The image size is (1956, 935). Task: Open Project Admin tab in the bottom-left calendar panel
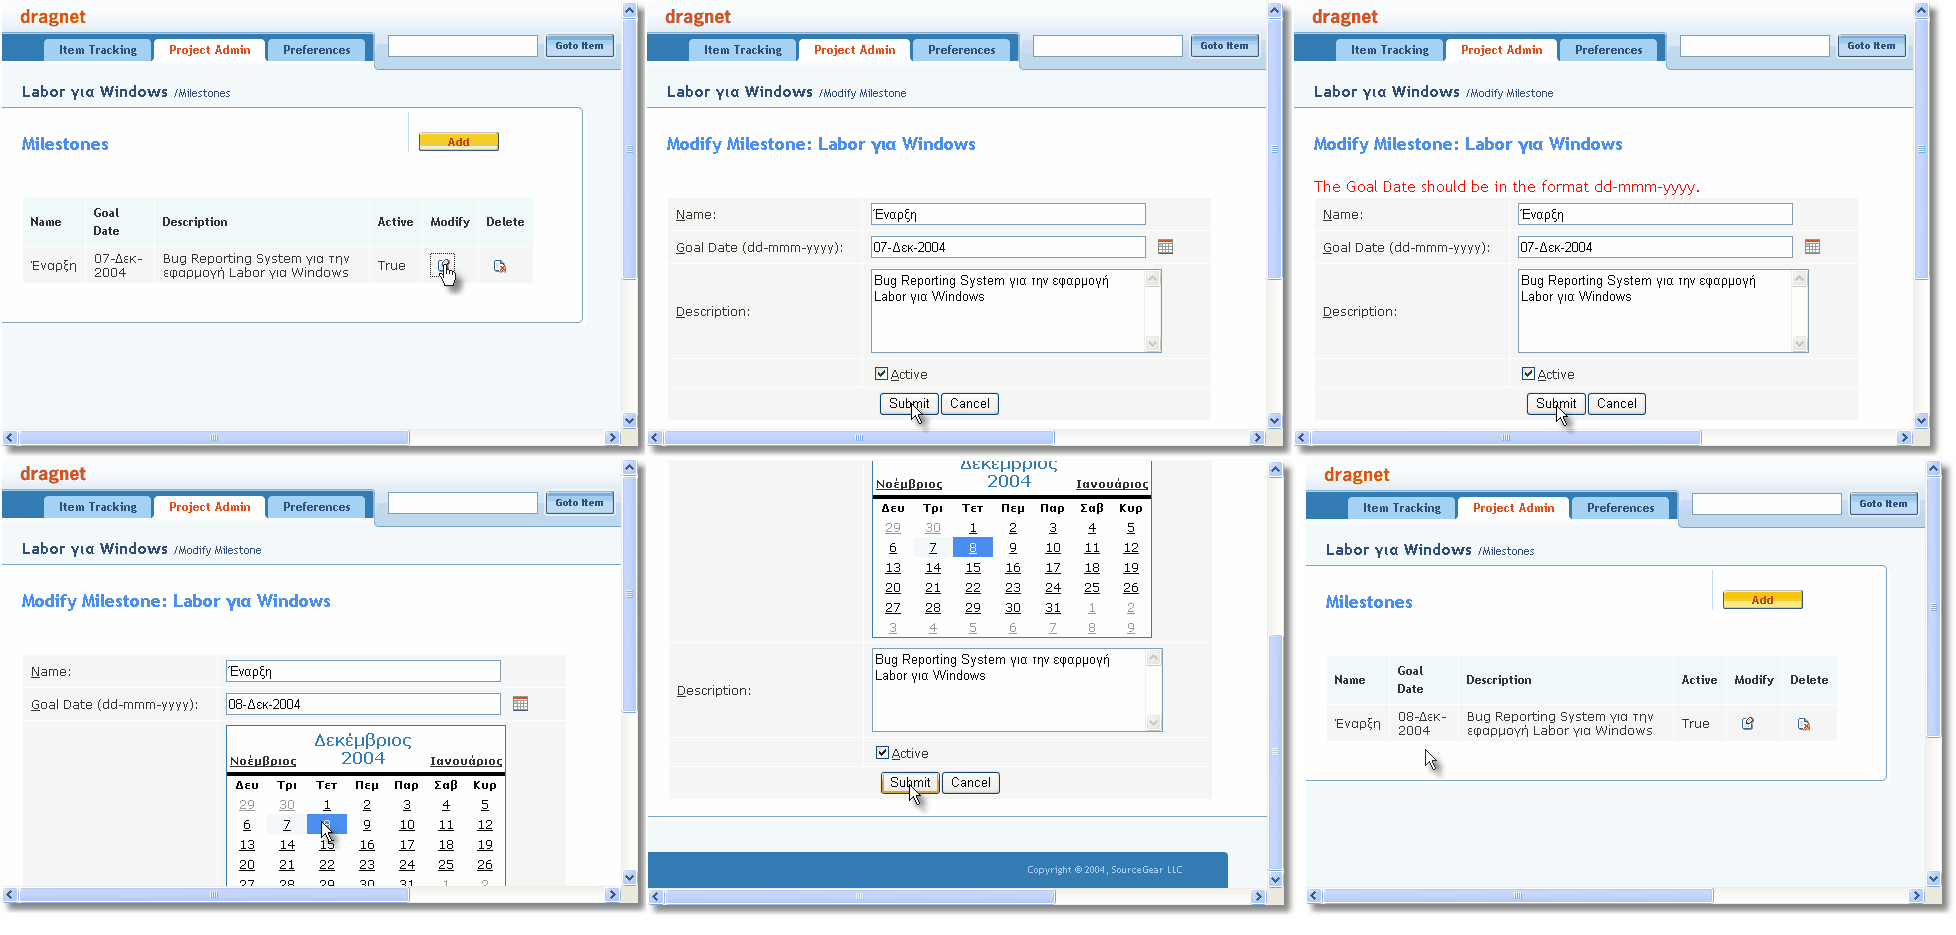point(210,507)
